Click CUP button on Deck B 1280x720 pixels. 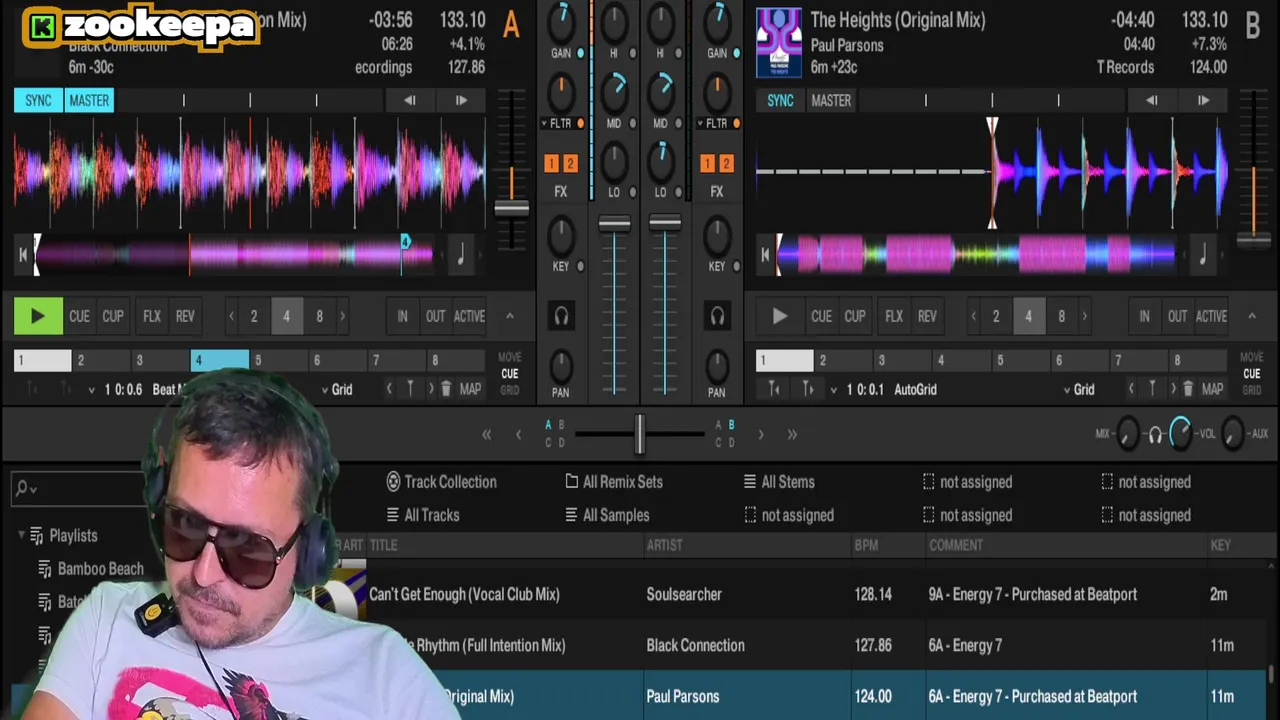coord(855,316)
